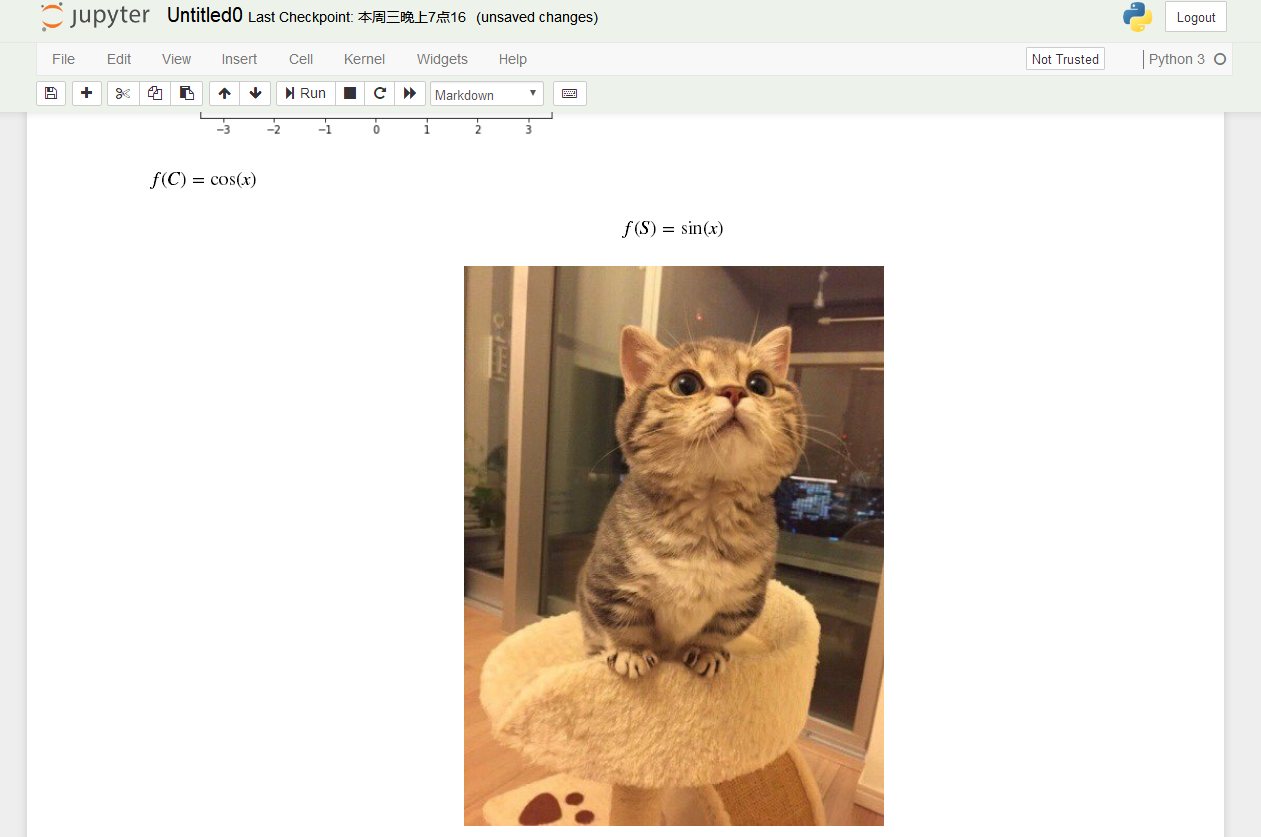Insert a new cell below
1261x837 pixels.
click(x=87, y=93)
